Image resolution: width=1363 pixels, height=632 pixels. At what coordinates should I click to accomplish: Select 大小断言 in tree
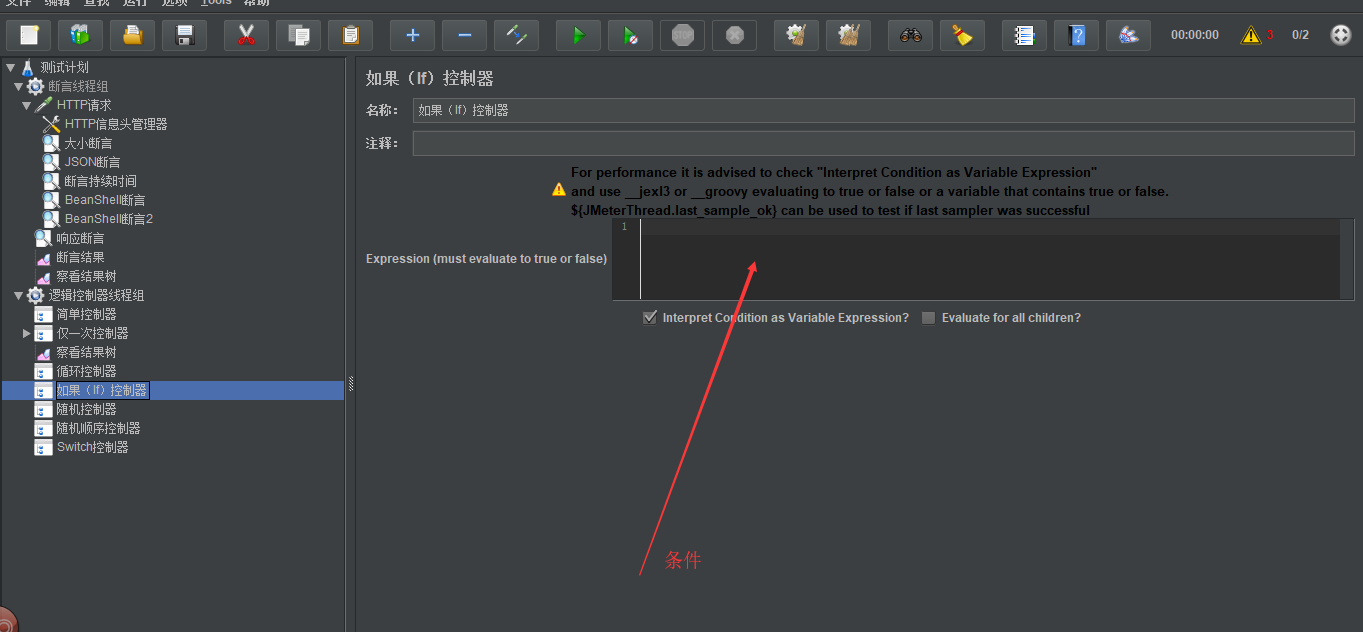(x=88, y=143)
